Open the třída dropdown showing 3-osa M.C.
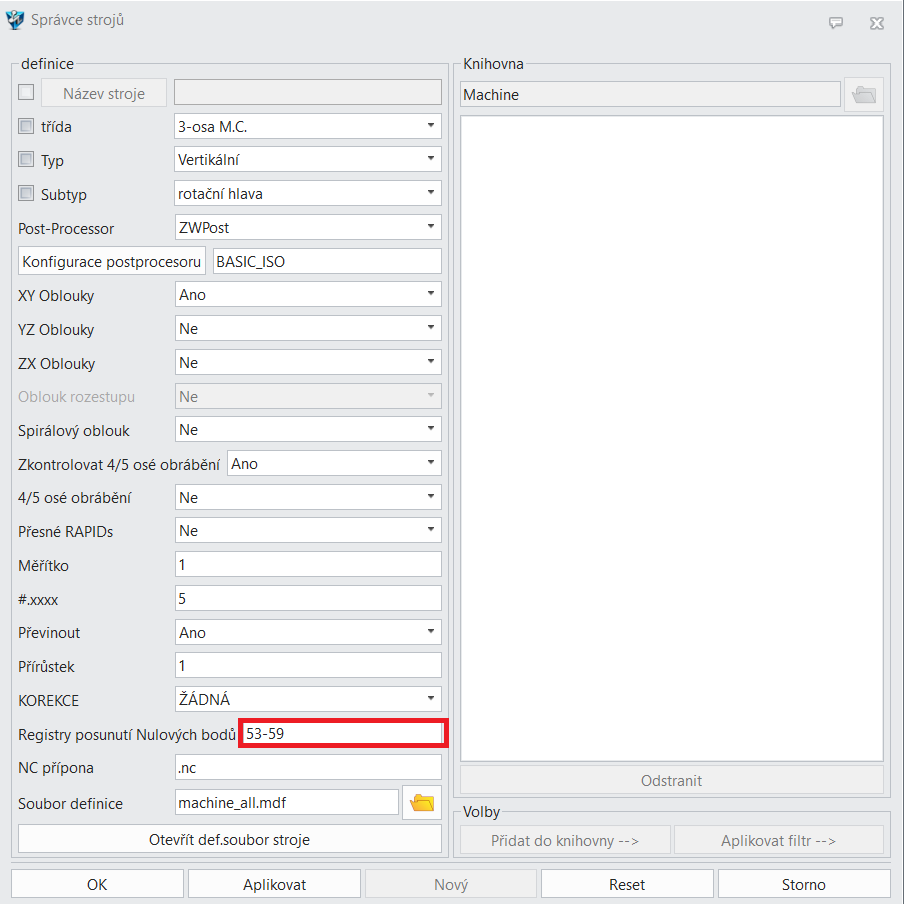 (x=308, y=126)
